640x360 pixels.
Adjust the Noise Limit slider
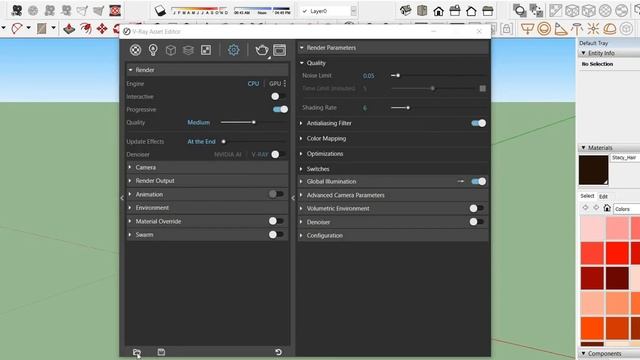point(398,76)
